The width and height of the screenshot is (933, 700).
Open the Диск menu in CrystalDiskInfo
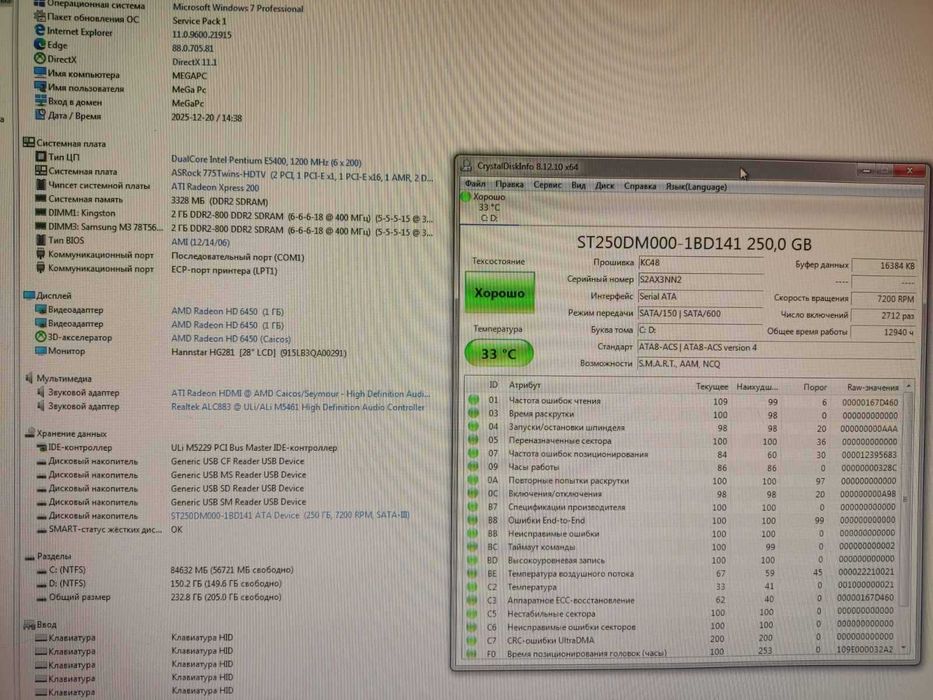[x=605, y=186]
